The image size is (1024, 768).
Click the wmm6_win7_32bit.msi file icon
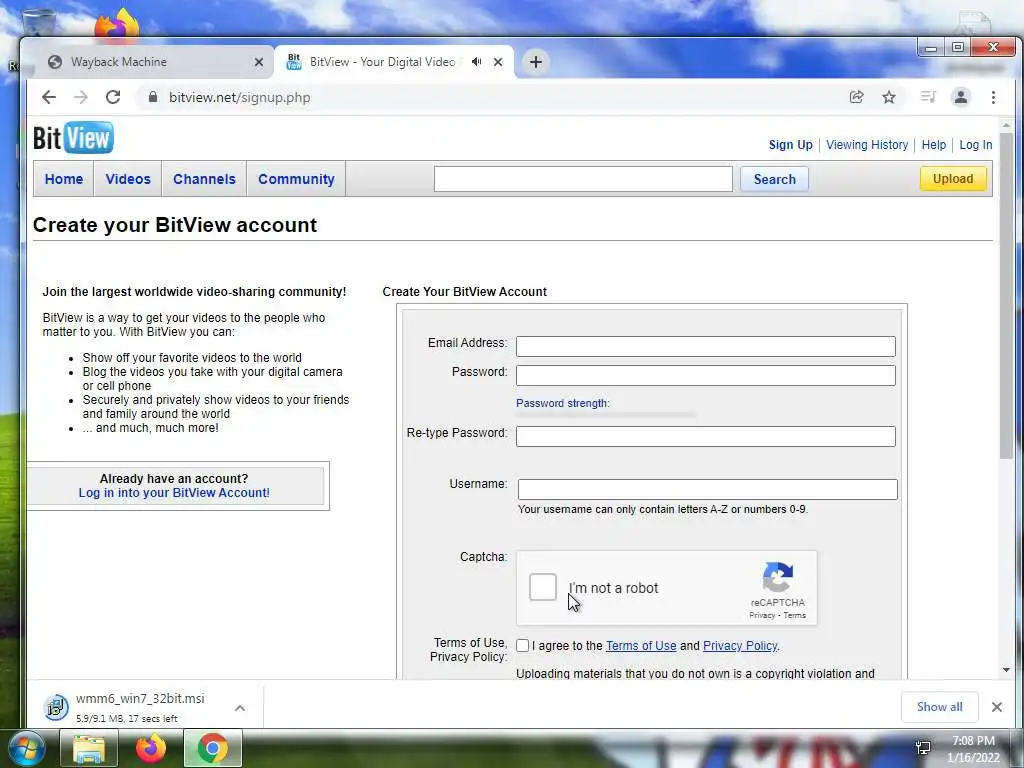[x=56, y=707]
